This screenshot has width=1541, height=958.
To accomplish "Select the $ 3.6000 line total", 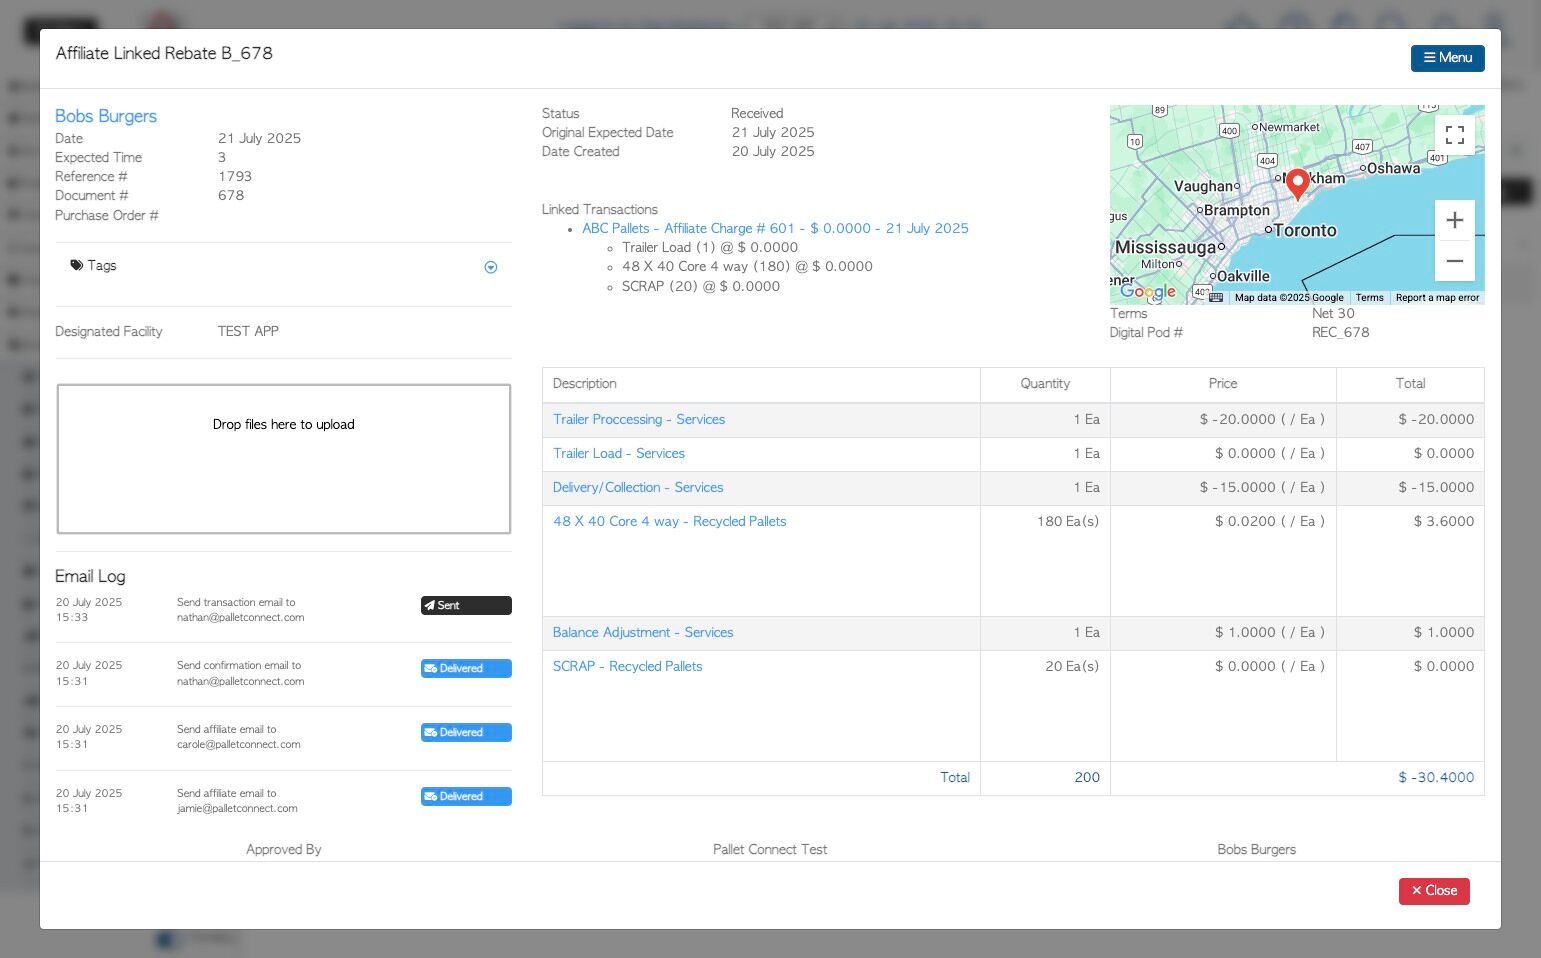I will [x=1444, y=521].
